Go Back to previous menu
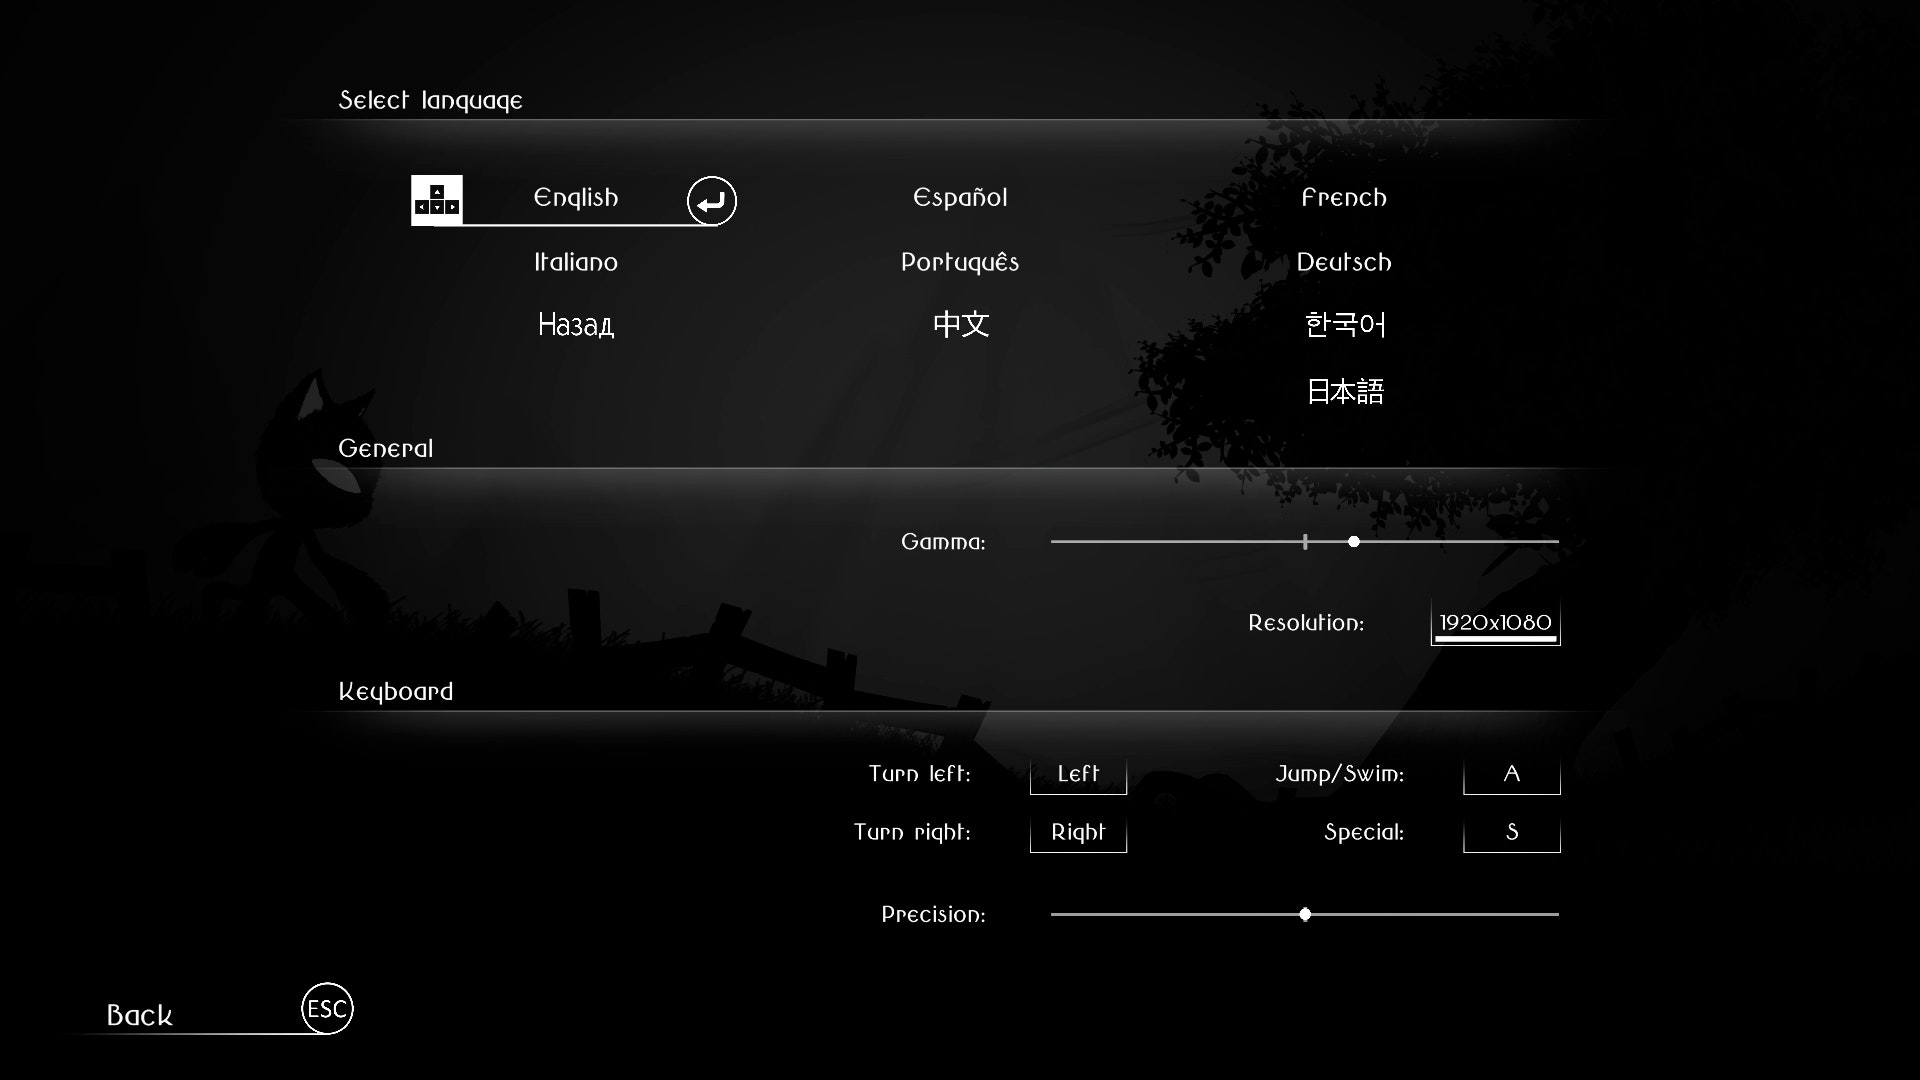 point(140,1016)
